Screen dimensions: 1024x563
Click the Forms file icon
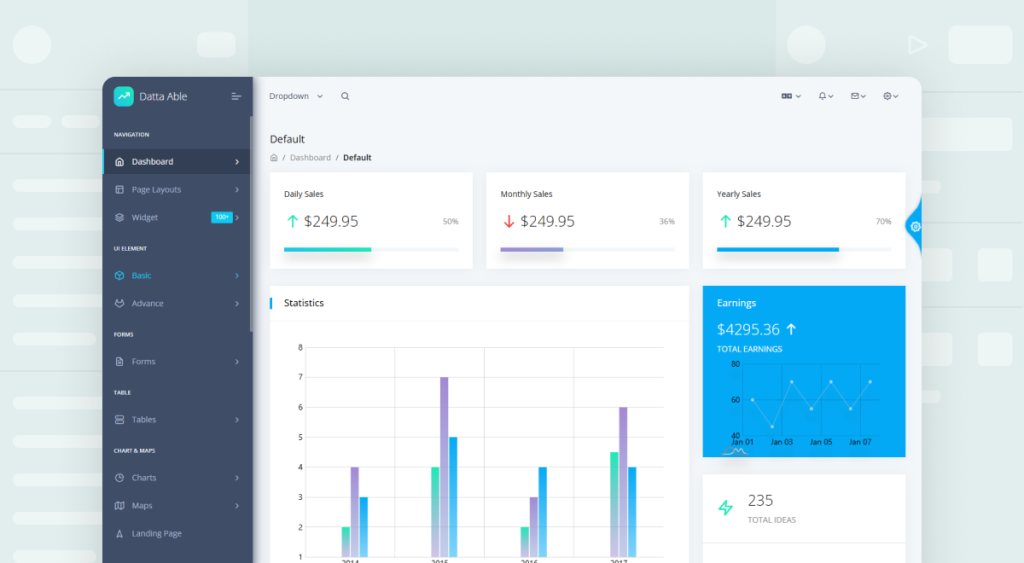[120, 361]
